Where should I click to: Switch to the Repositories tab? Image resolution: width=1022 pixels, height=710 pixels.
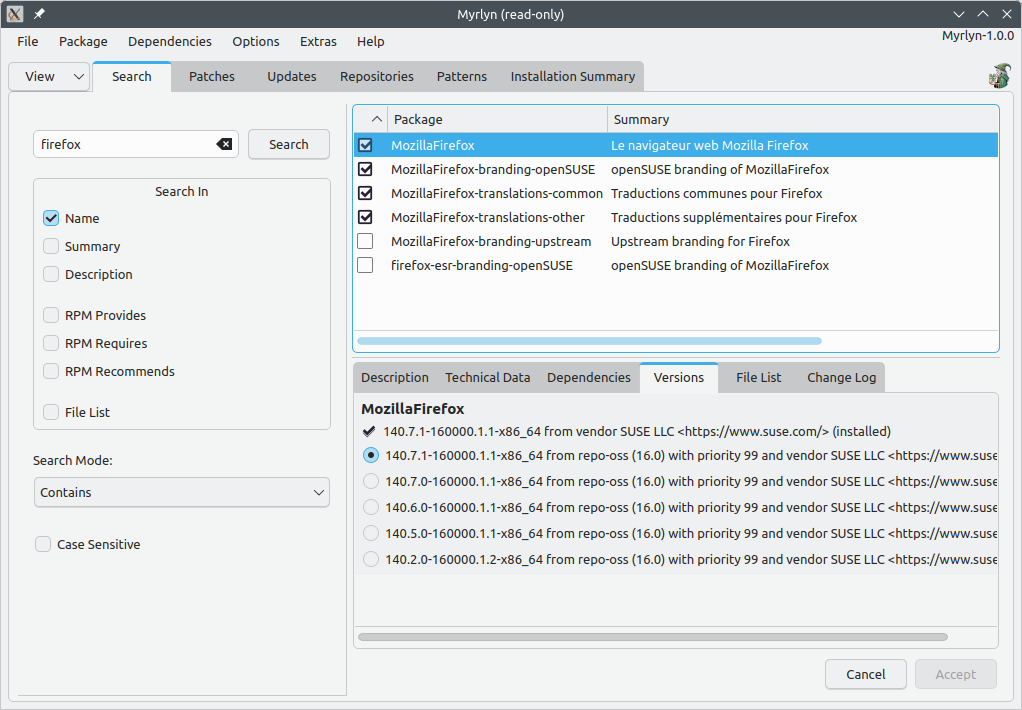(x=376, y=76)
